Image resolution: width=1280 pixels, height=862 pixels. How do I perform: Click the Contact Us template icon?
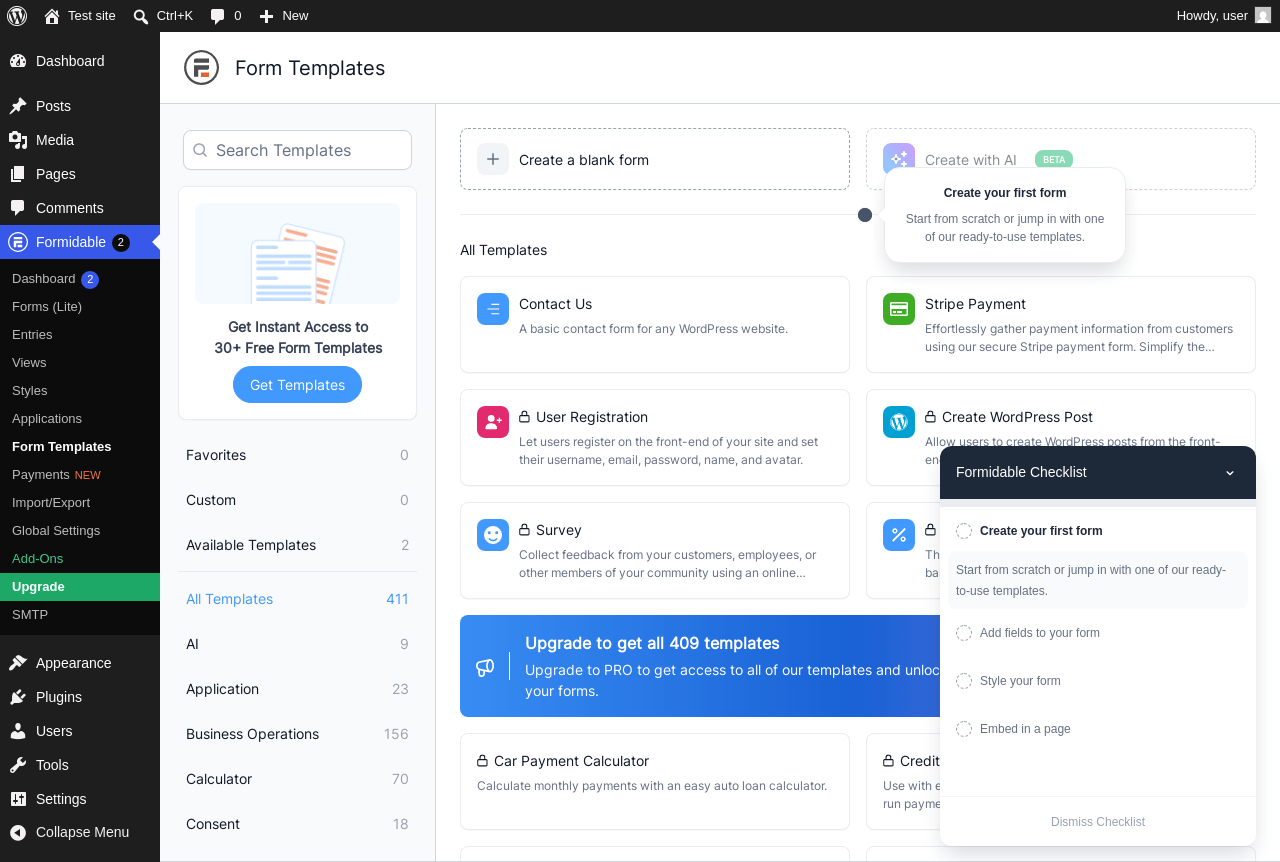493,309
